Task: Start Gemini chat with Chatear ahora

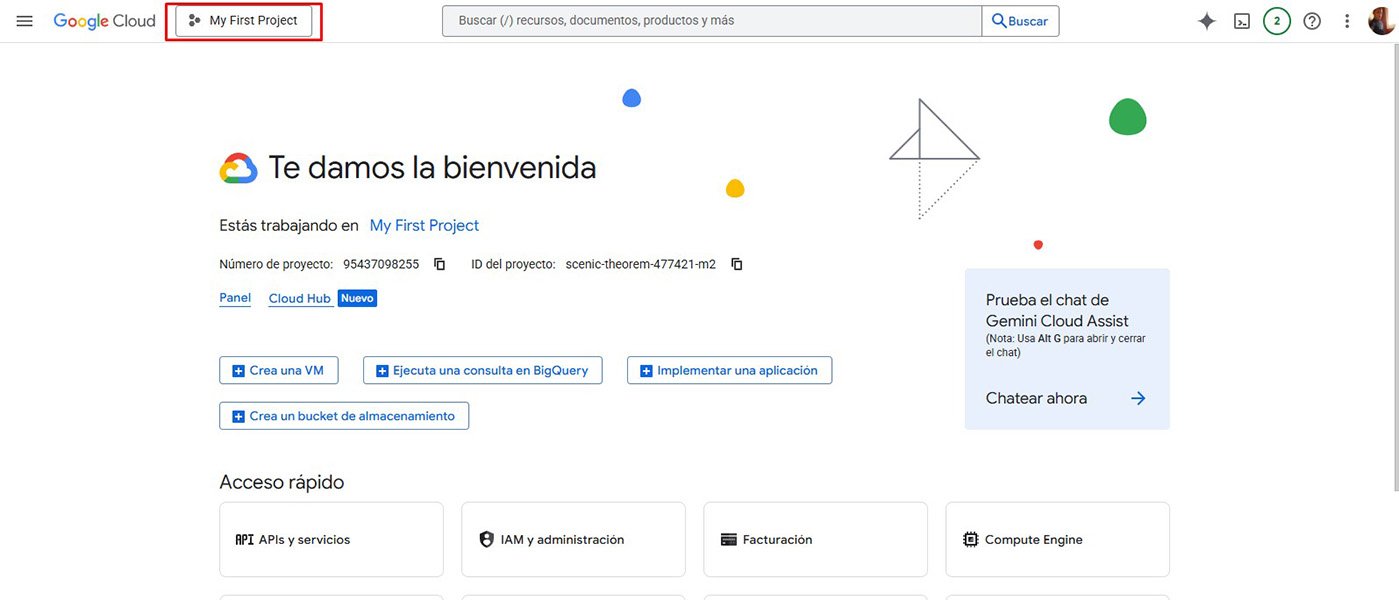Action: coord(1037,397)
